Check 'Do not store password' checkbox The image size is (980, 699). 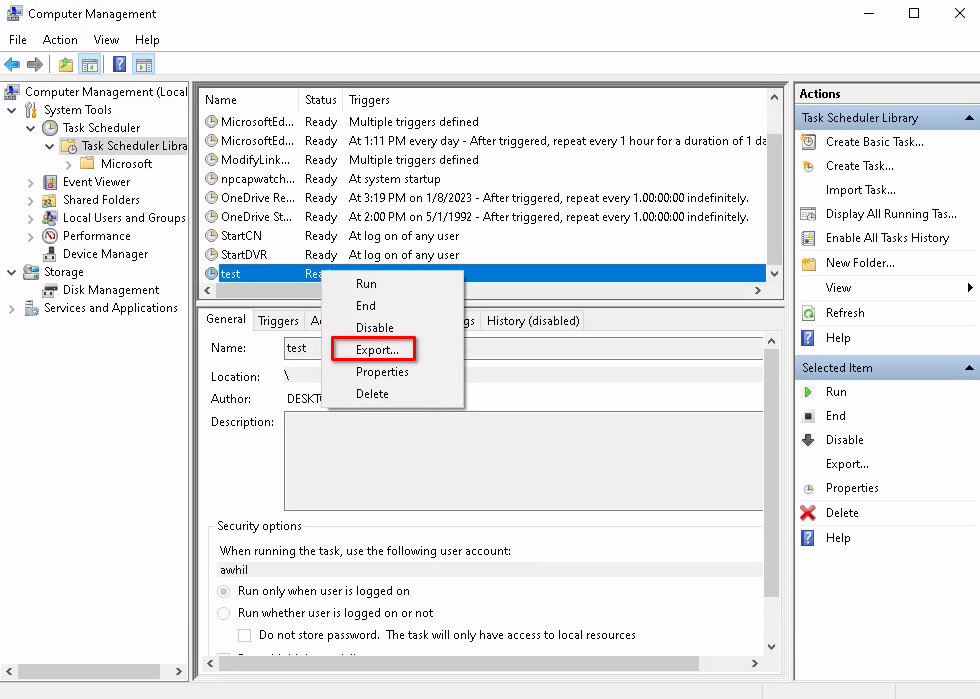pos(244,635)
